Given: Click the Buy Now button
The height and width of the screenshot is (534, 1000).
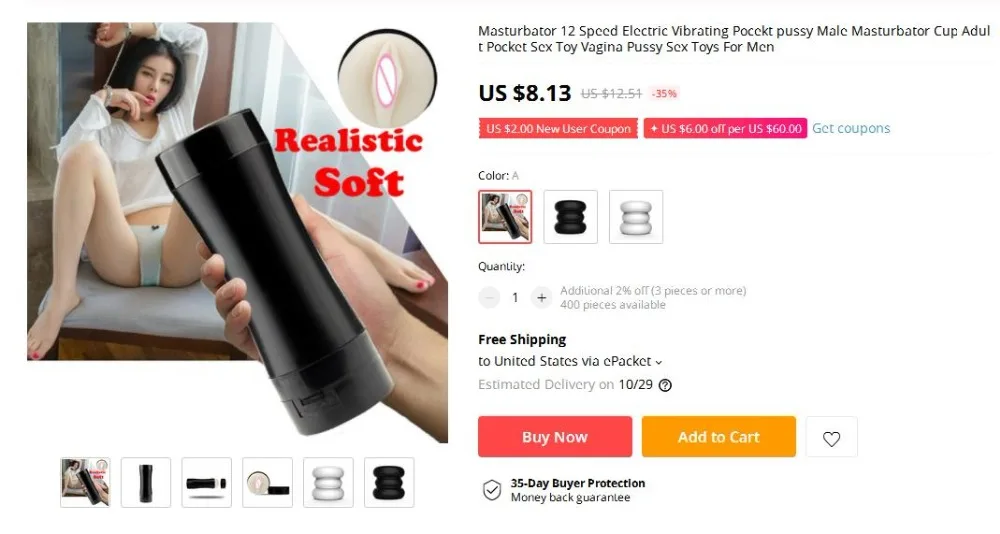Looking at the screenshot, I should click(555, 437).
